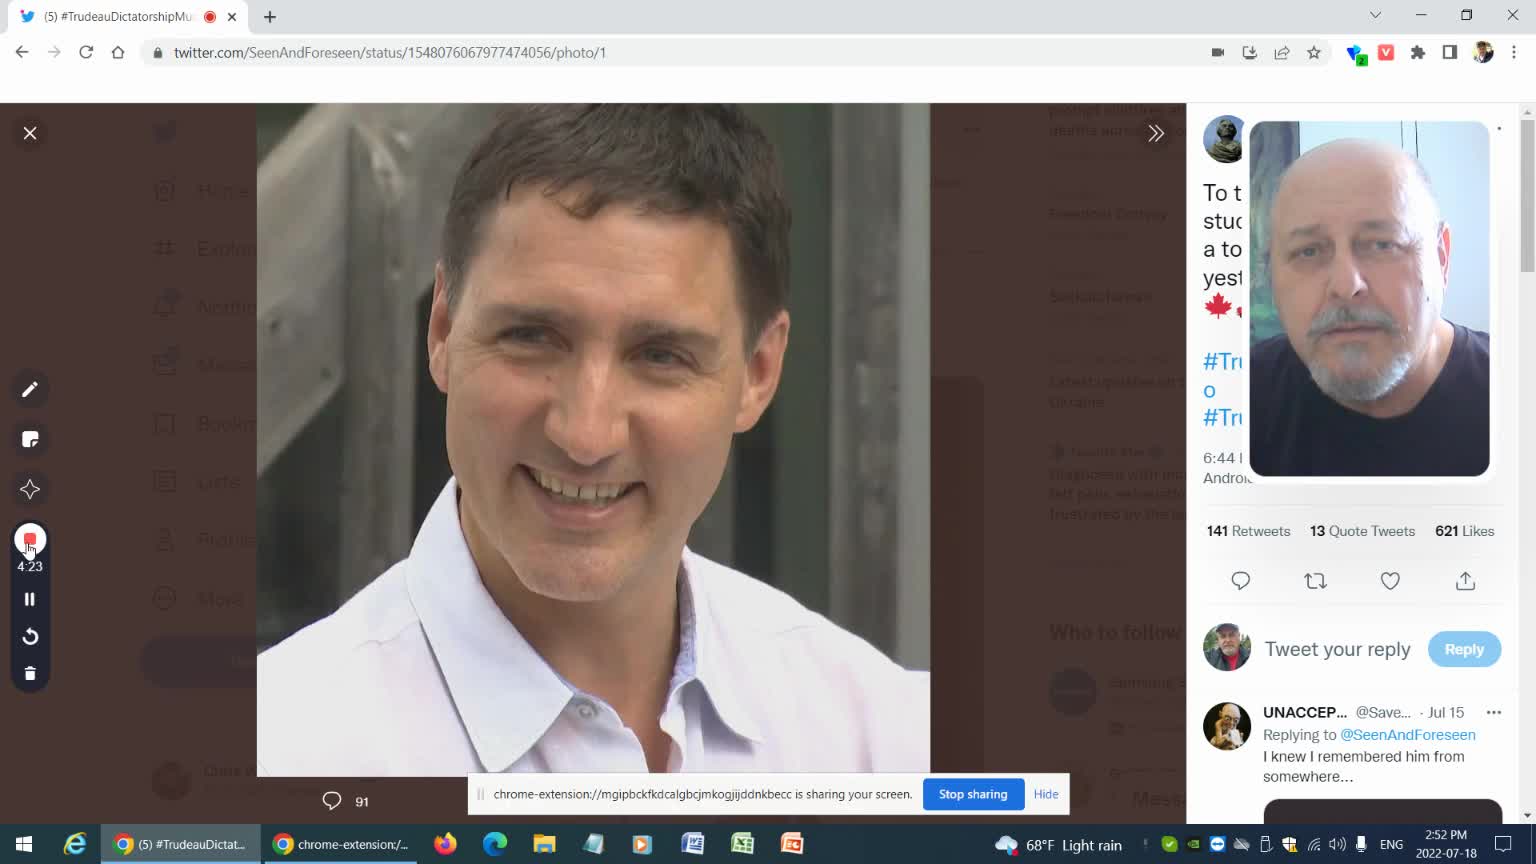Image resolution: width=1536 pixels, height=864 pixels.
Task: Open the sticker tool in the recorder toolbar
Action: 30,439
